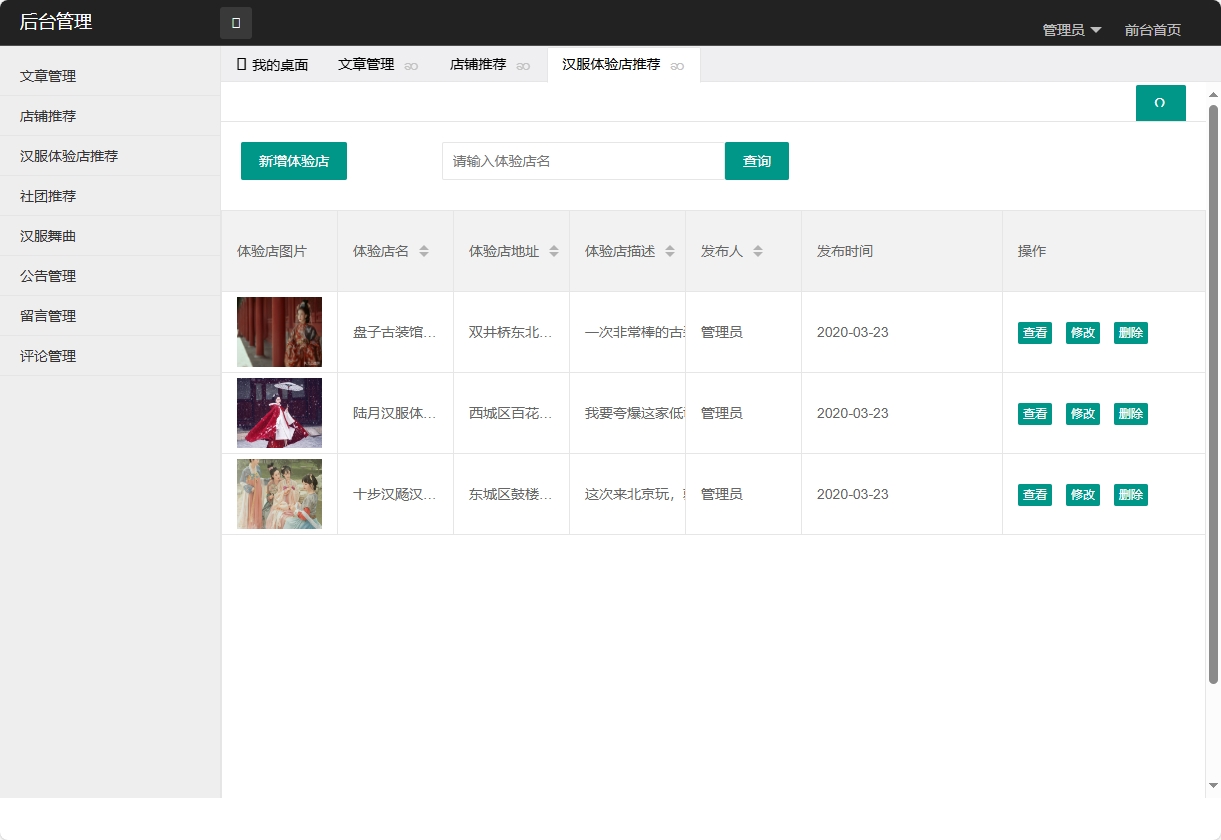Close the active 汉服体验店推荐 tab
Screen dimensions: 1221x840
[677, 65]
